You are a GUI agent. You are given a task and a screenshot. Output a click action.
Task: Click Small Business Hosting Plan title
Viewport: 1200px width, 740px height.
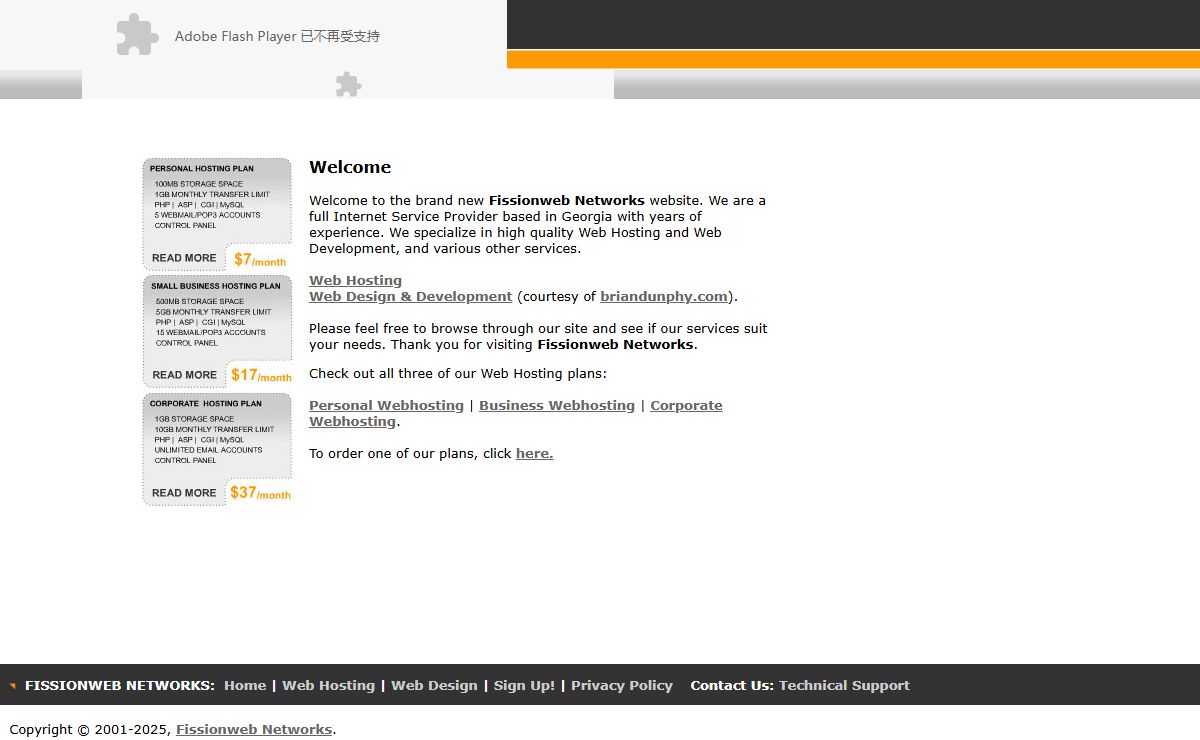pos(216,286)
